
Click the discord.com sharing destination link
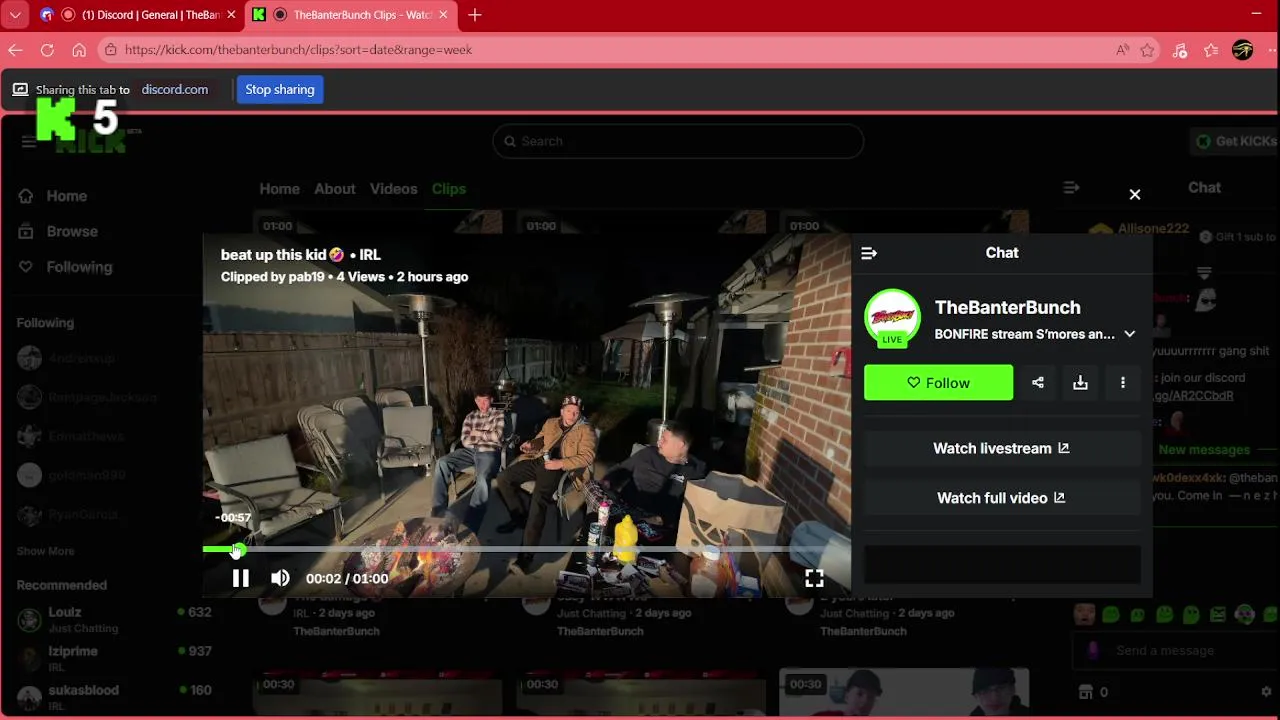click(175, 89)
